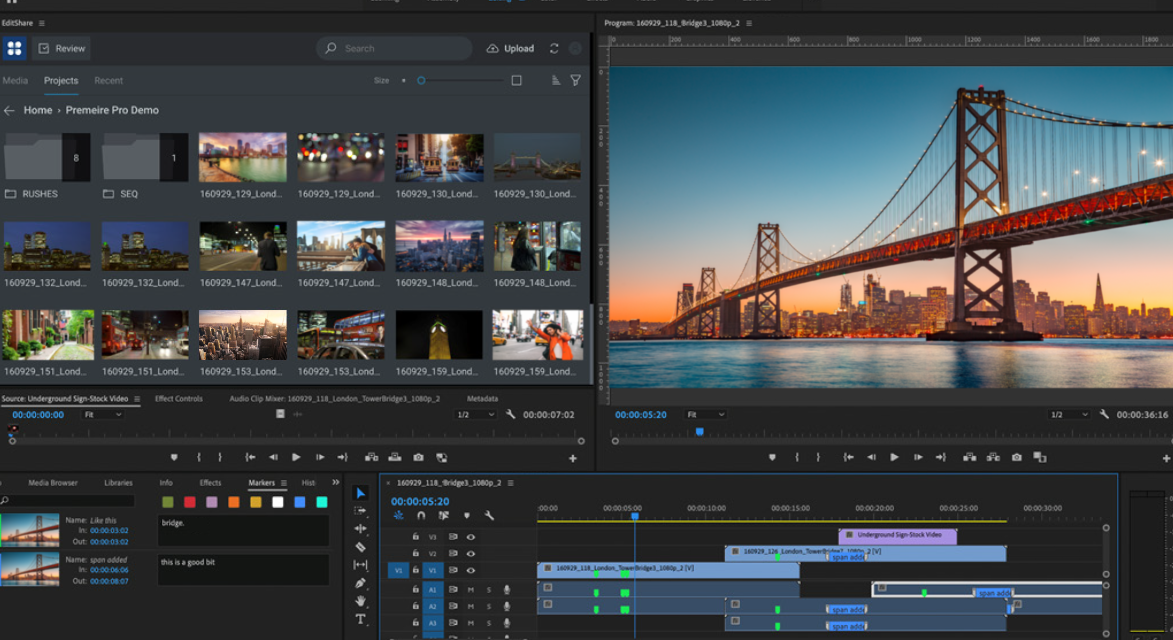Click the Insert button in Source monitor
The height and width of the screenshot is (640, 1173).
click(371, 457)
